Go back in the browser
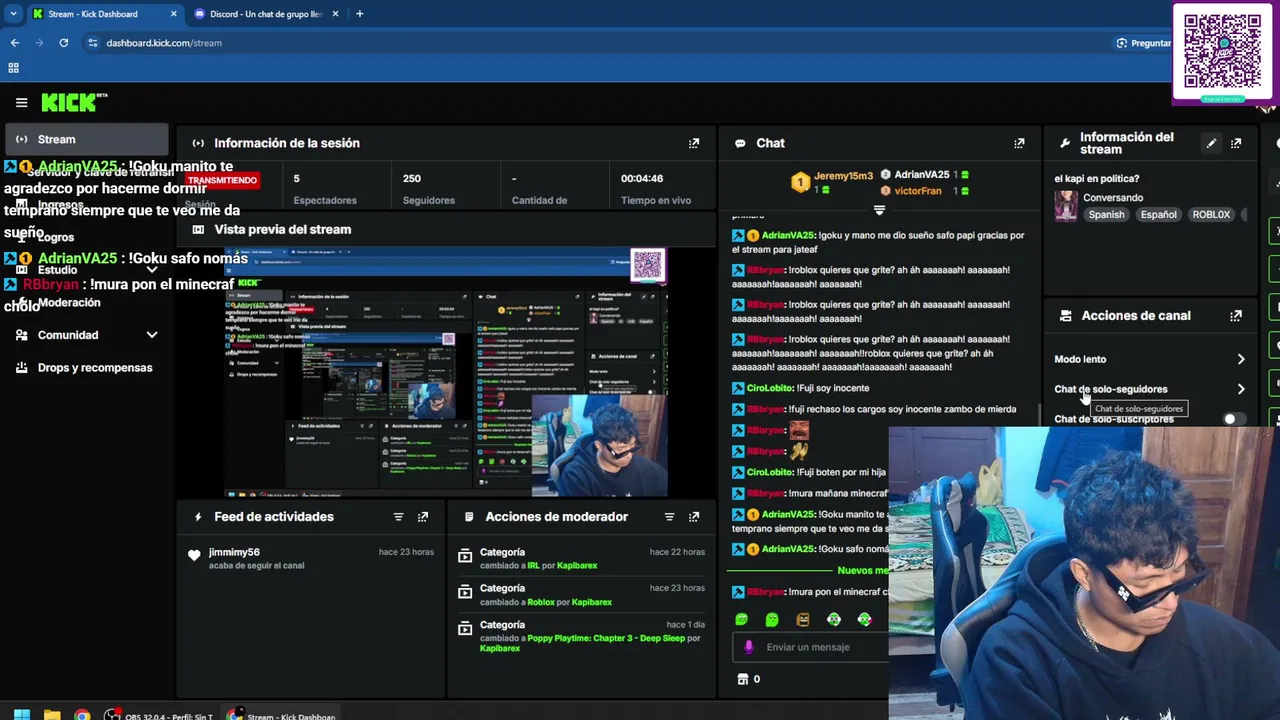This screenshot has width=1280, height=720. [x=14, y=43]
